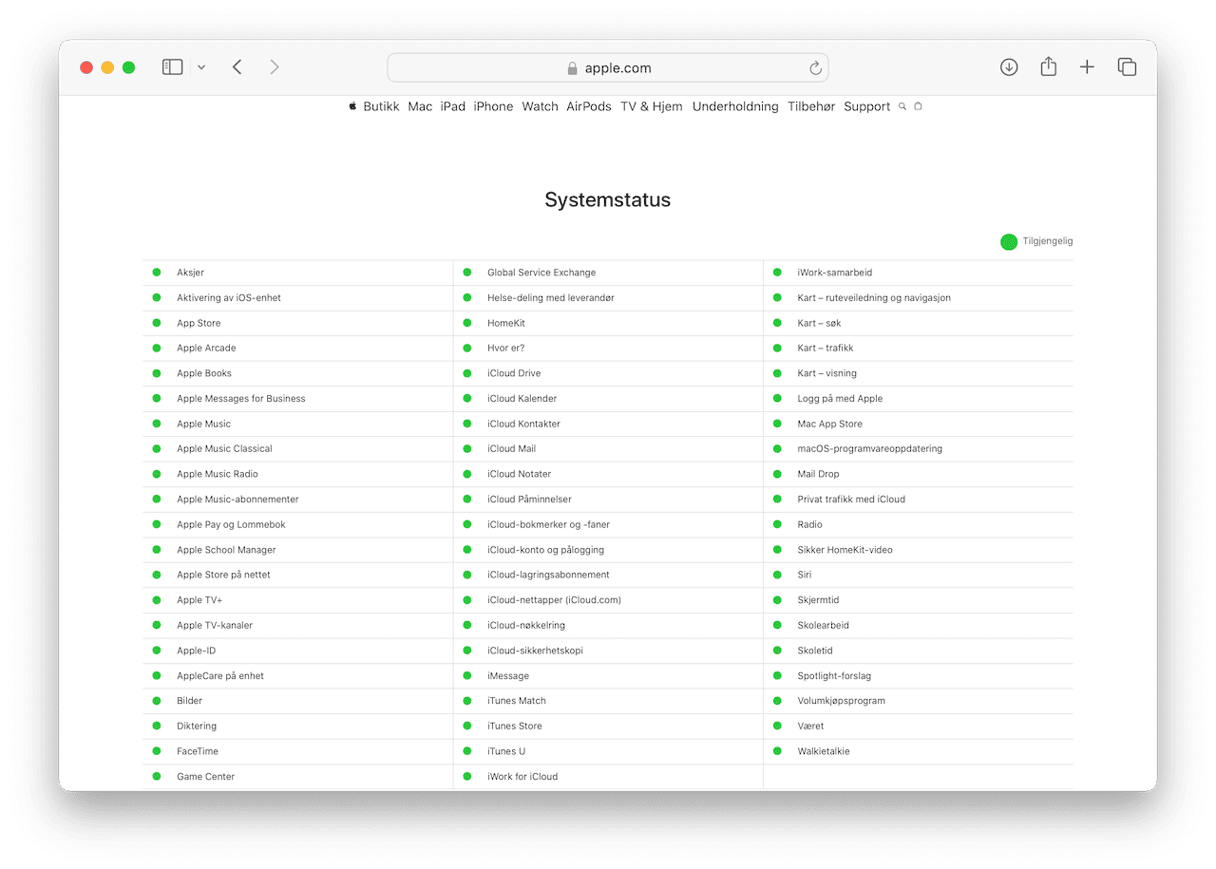This screenshot has height=869, width=1216.
Task: Select Underholdning in the navigation
Action: click(735, 106)
